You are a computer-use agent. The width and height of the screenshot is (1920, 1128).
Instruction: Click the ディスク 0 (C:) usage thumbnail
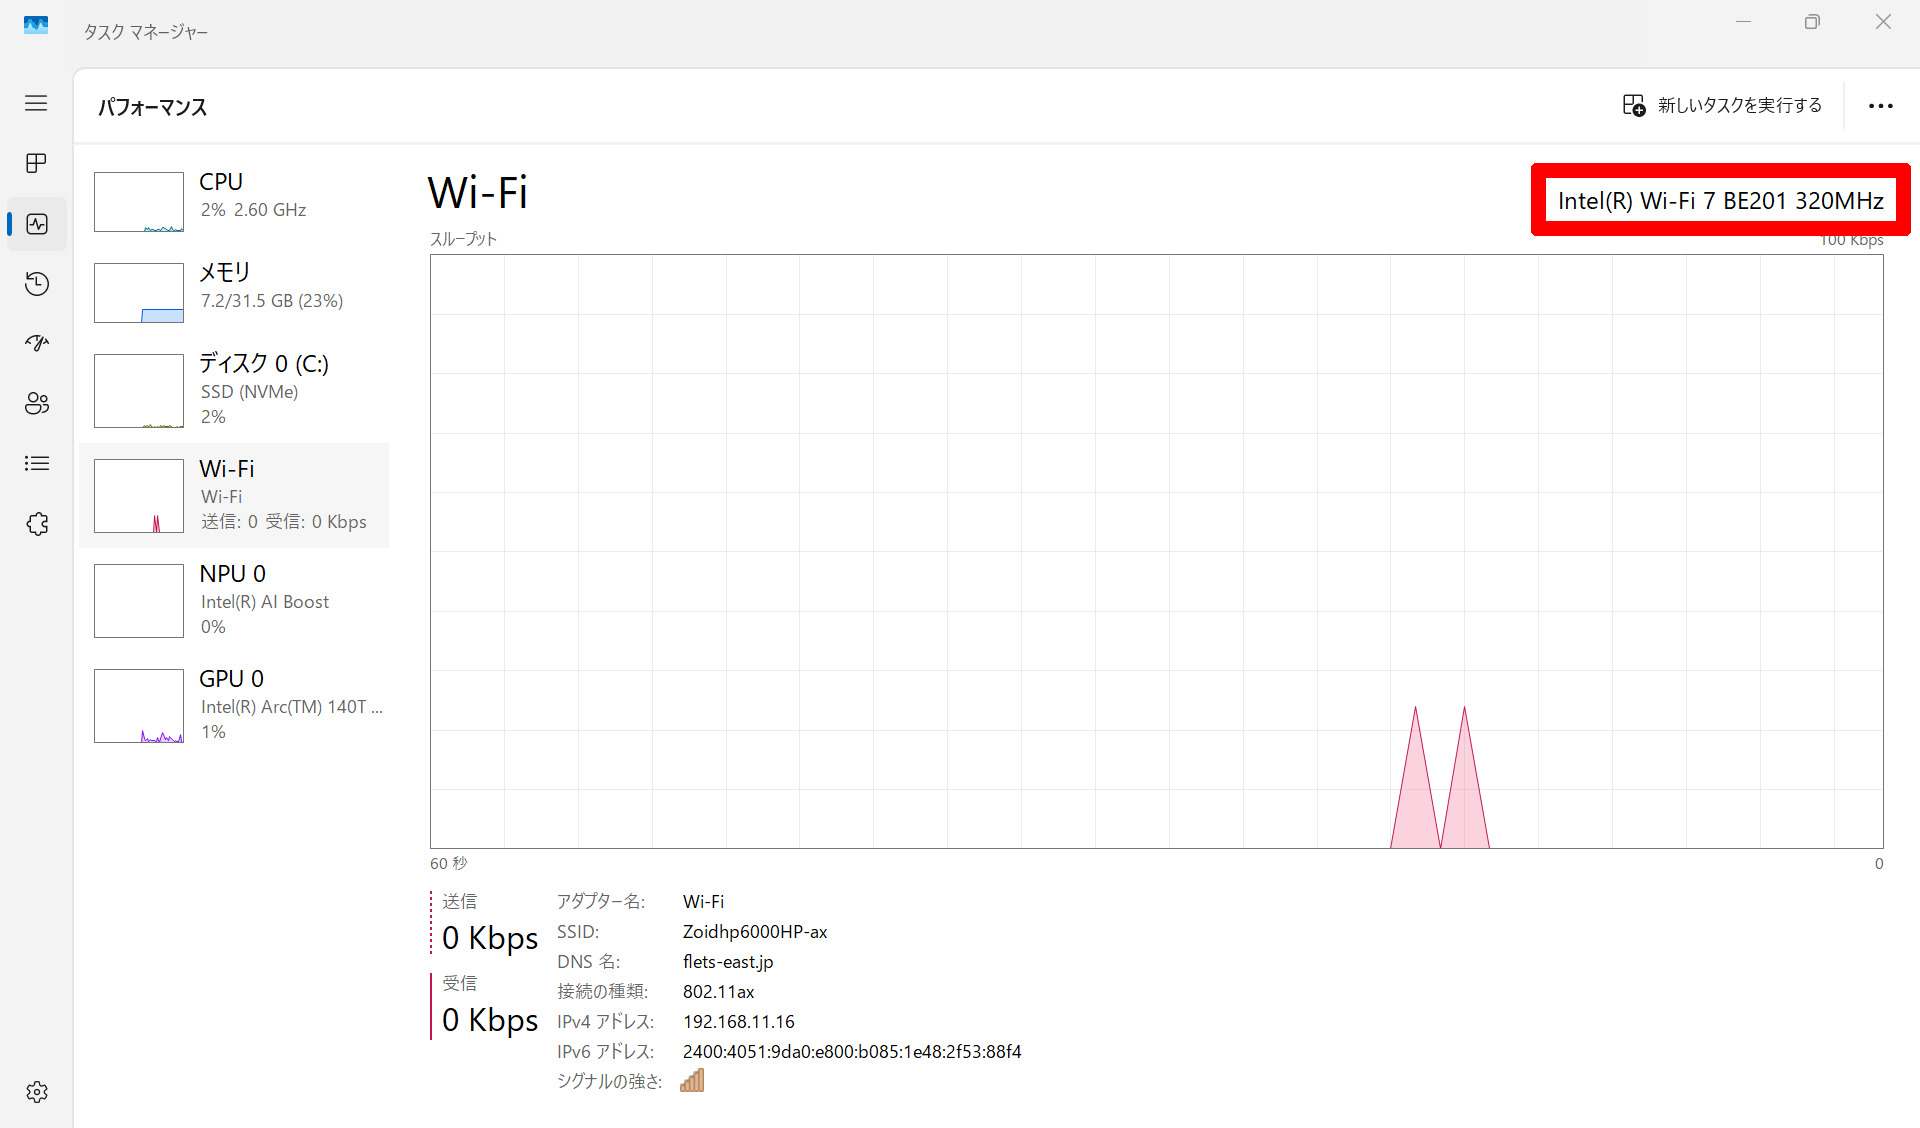(x=139, y=391)
